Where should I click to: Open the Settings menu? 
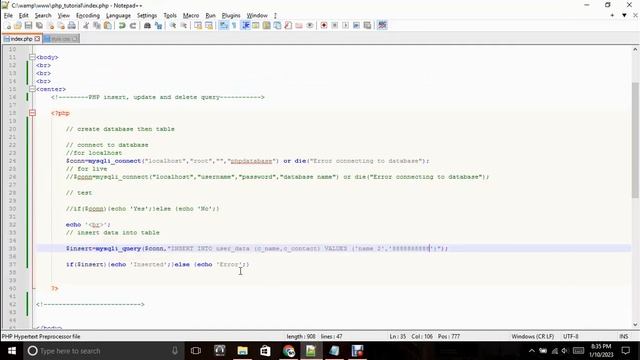(x=147, y=16)
